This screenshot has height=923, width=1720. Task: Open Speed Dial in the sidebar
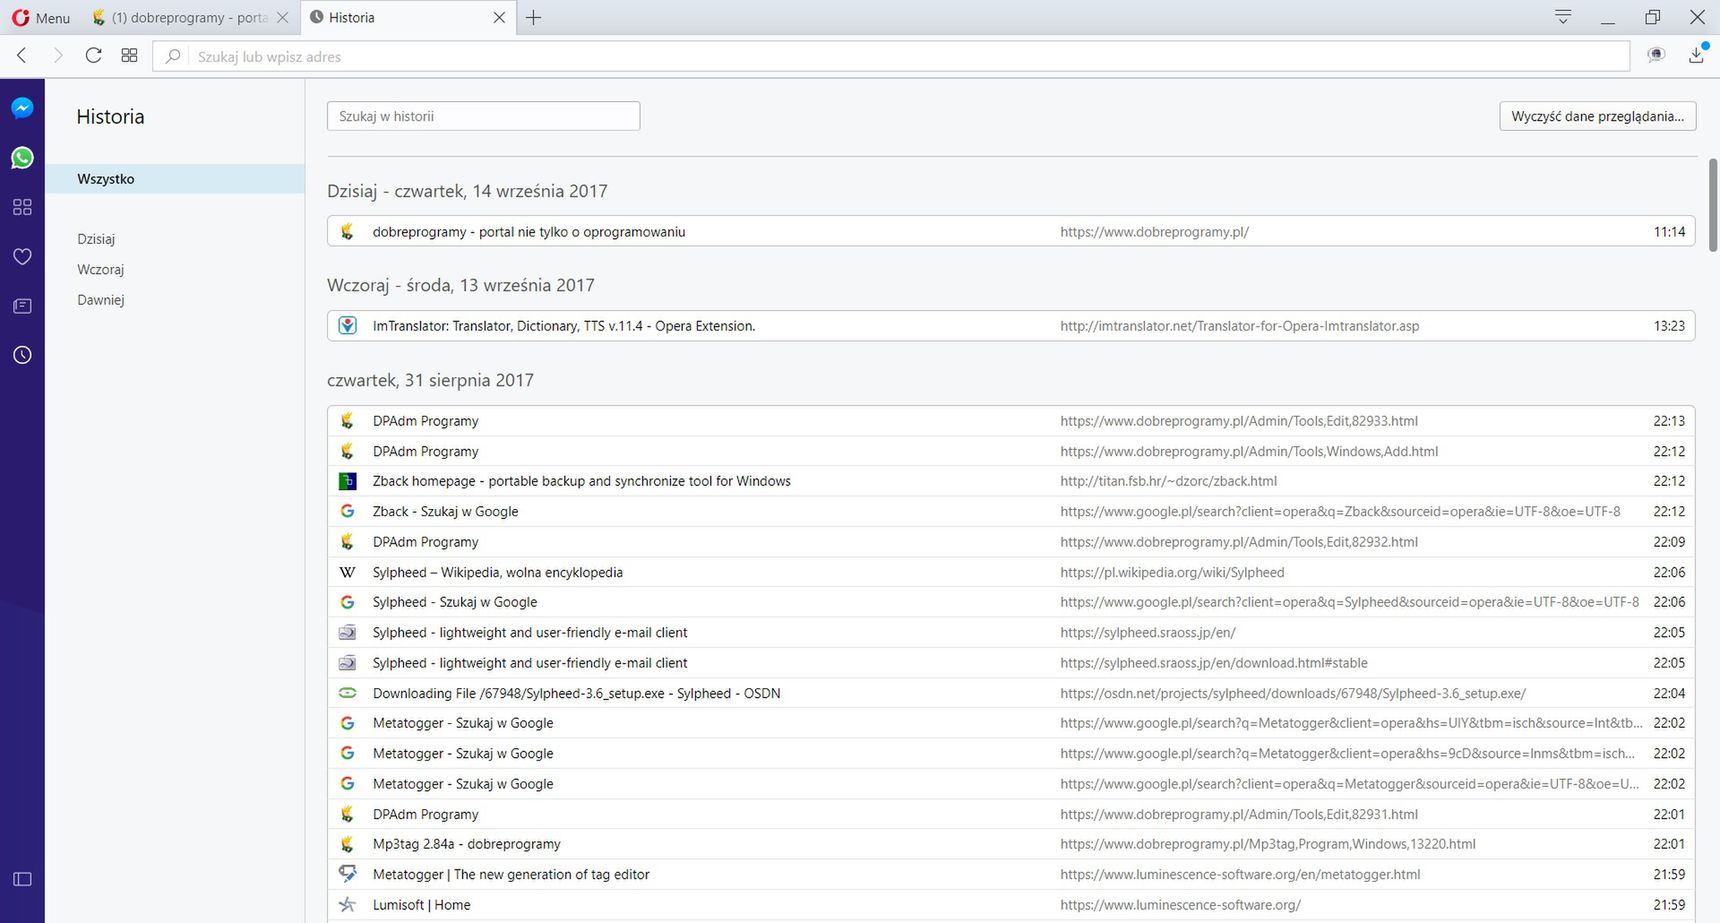22,207
